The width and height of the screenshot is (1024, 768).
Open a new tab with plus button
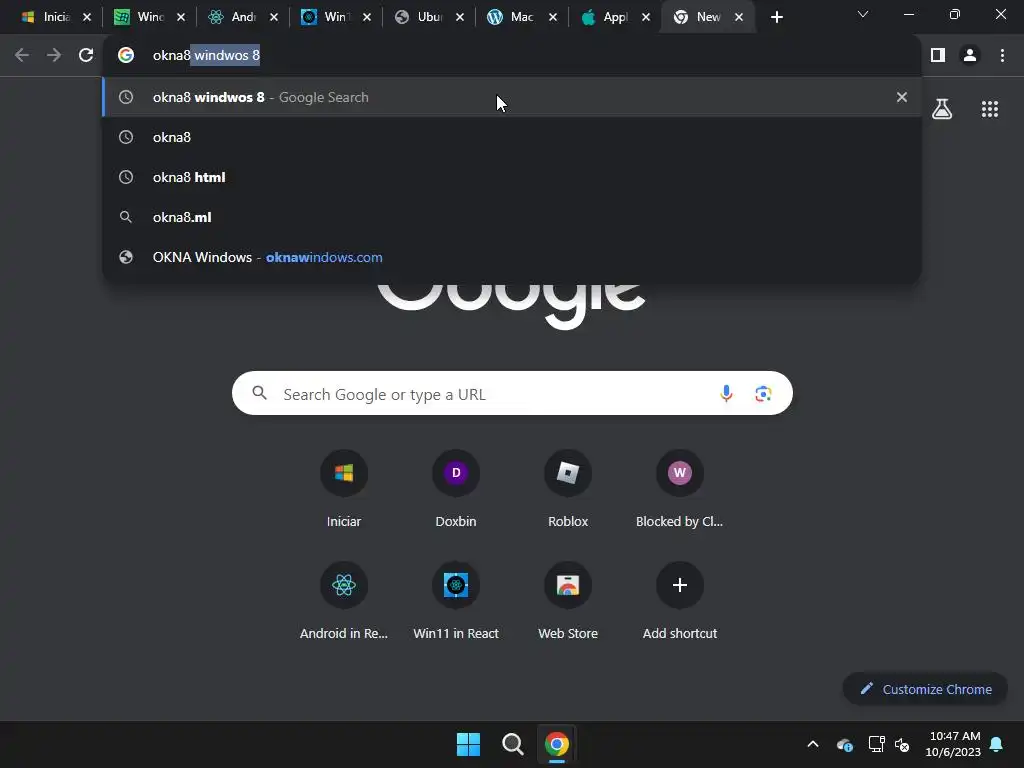776,18
